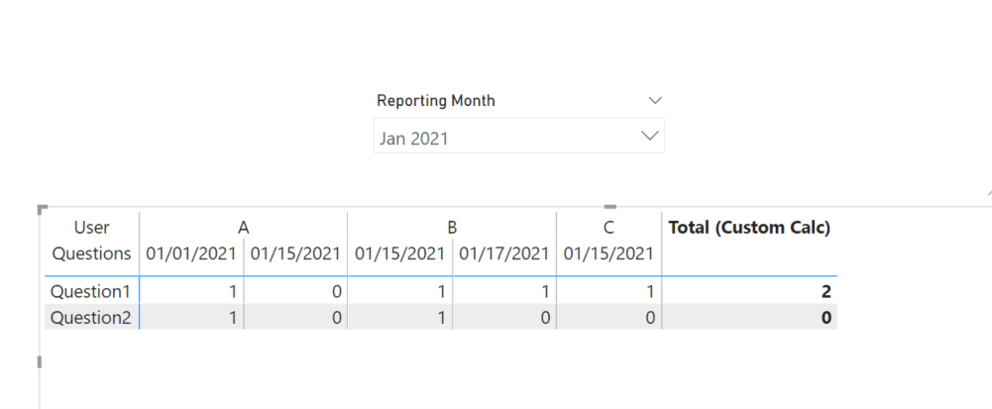Click Question2 value under B 01/15/2021
Image resolution: width=992 pixels, height=409 pixels.
[442, 318]
